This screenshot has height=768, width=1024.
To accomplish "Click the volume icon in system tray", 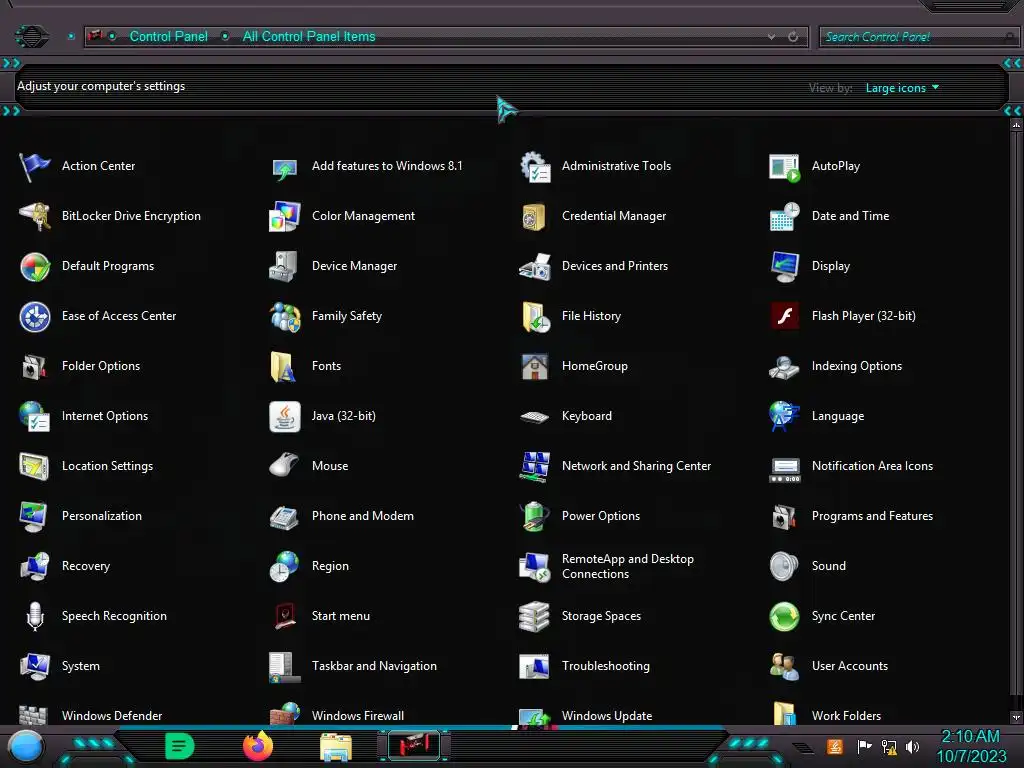I will click(x=912, y=747).
